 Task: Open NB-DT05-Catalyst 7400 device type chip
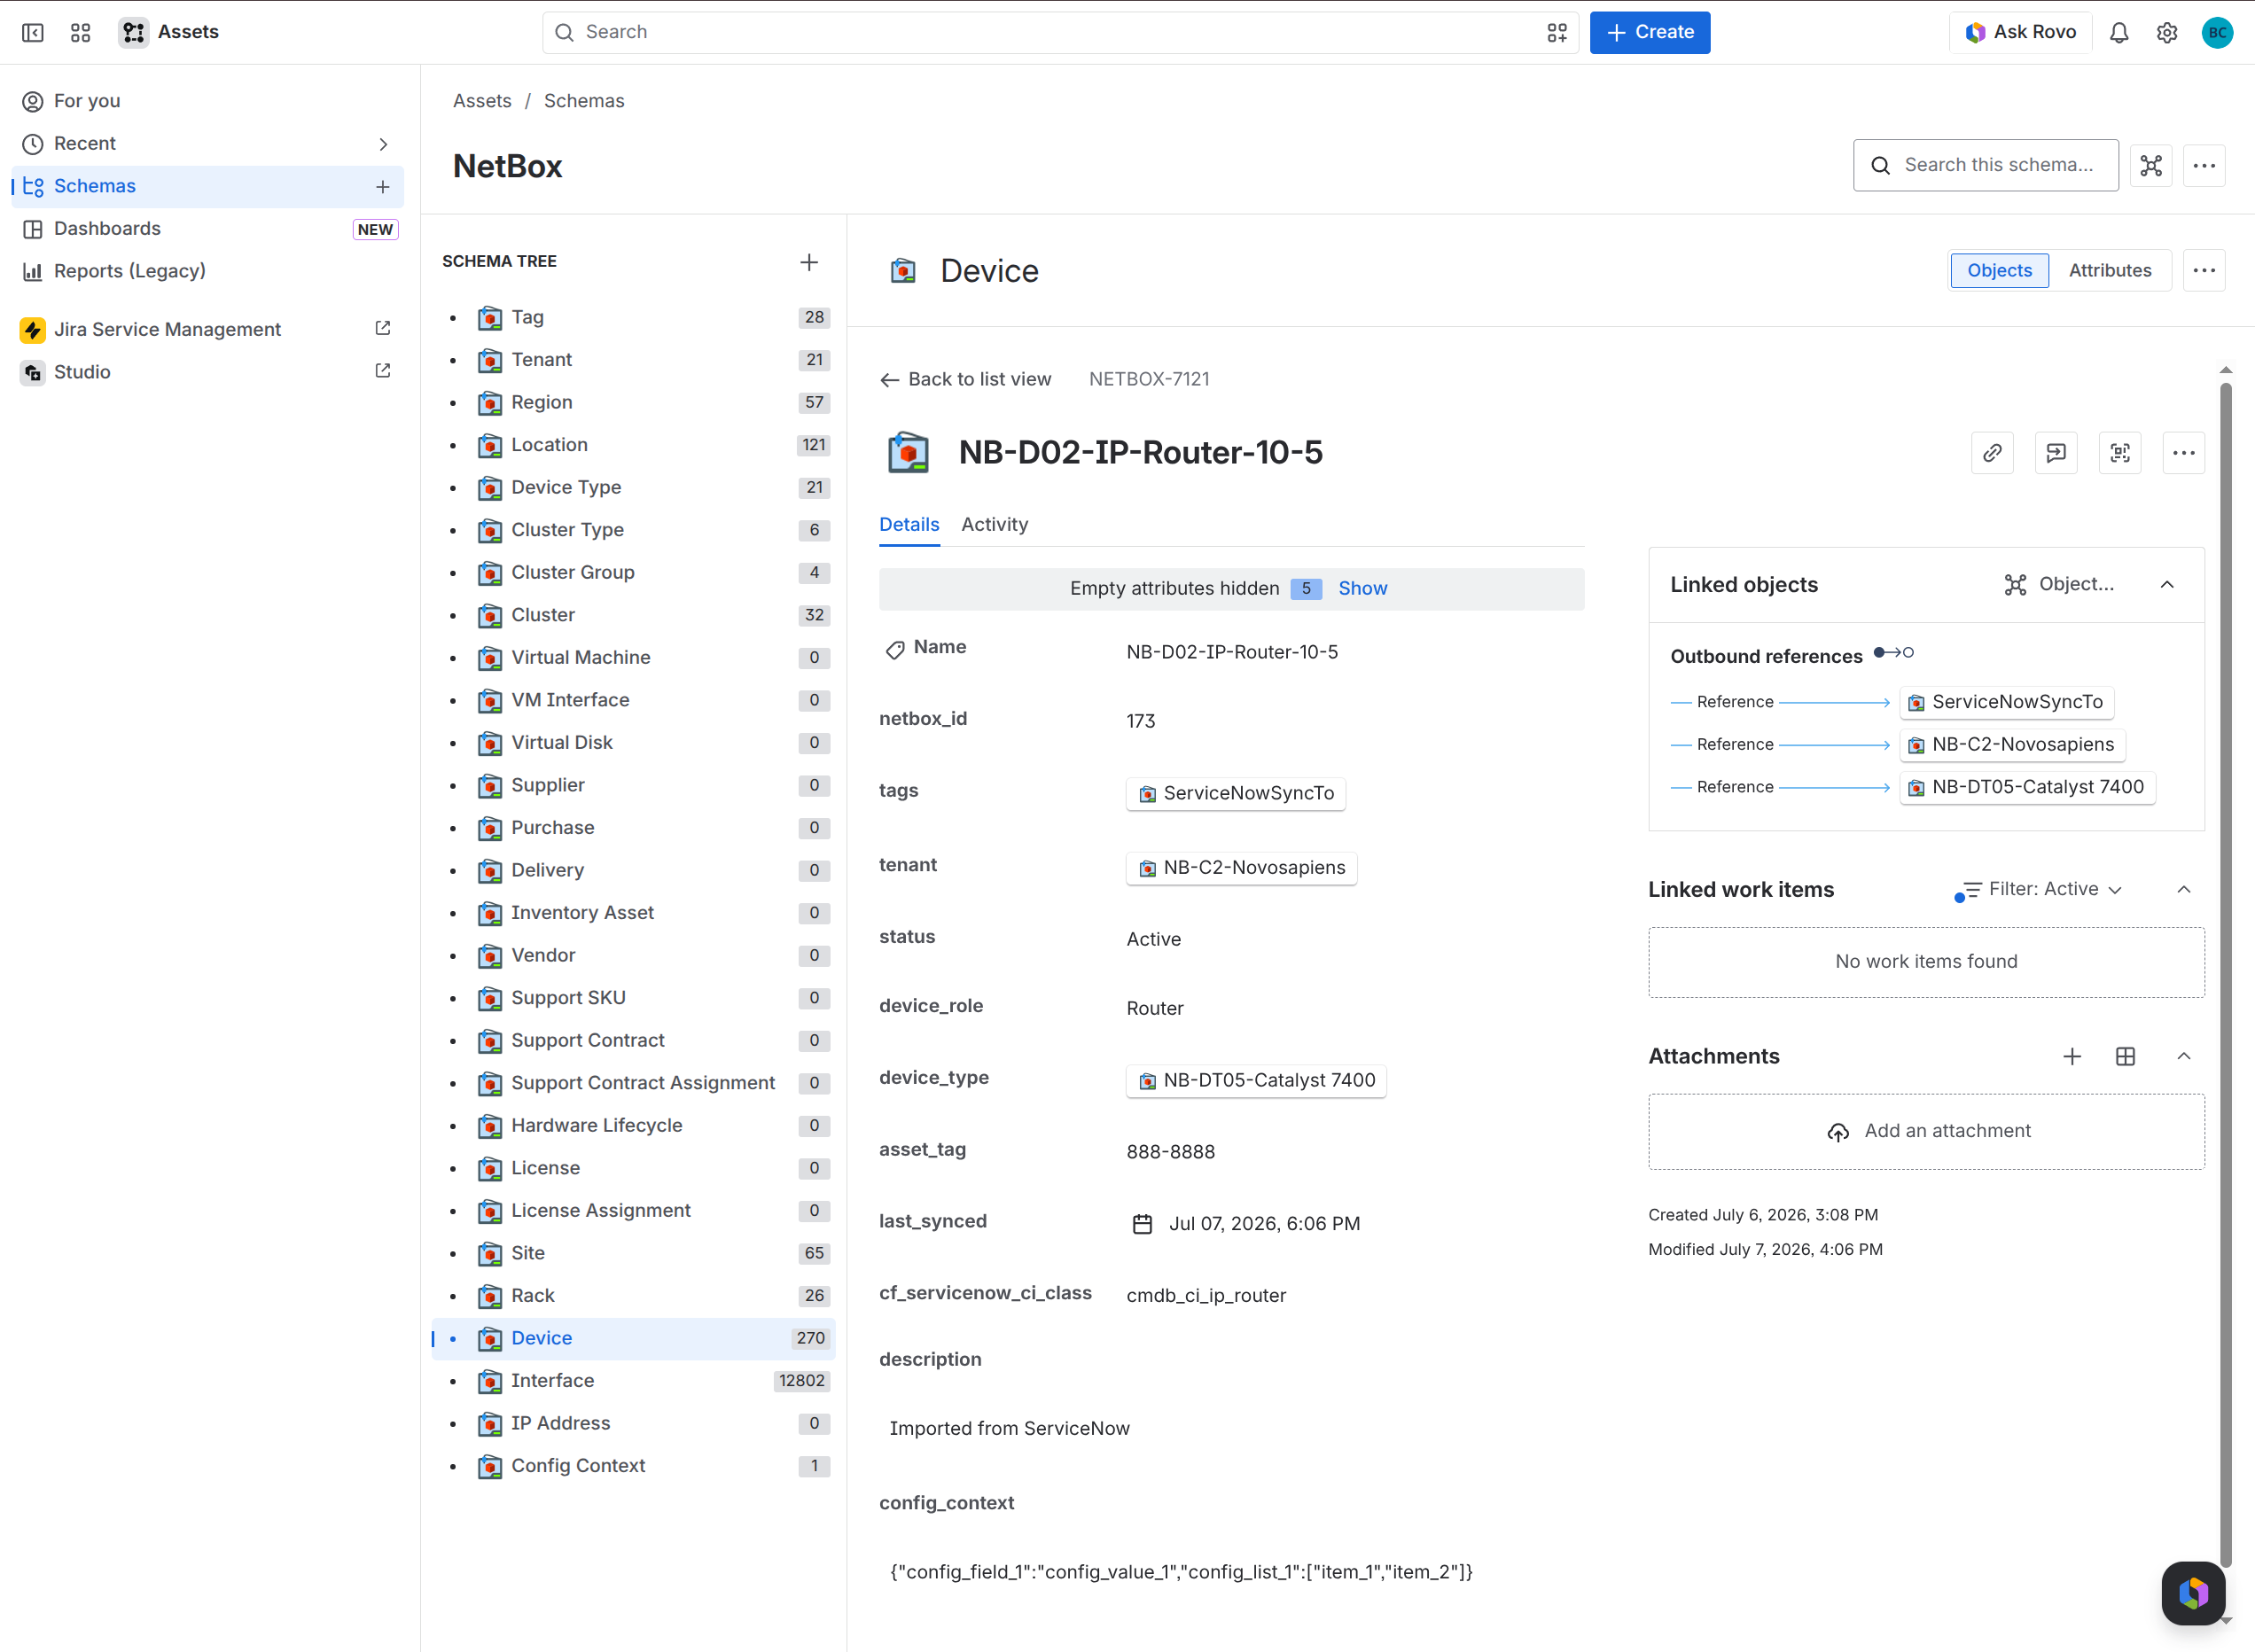(1256, 1081)
